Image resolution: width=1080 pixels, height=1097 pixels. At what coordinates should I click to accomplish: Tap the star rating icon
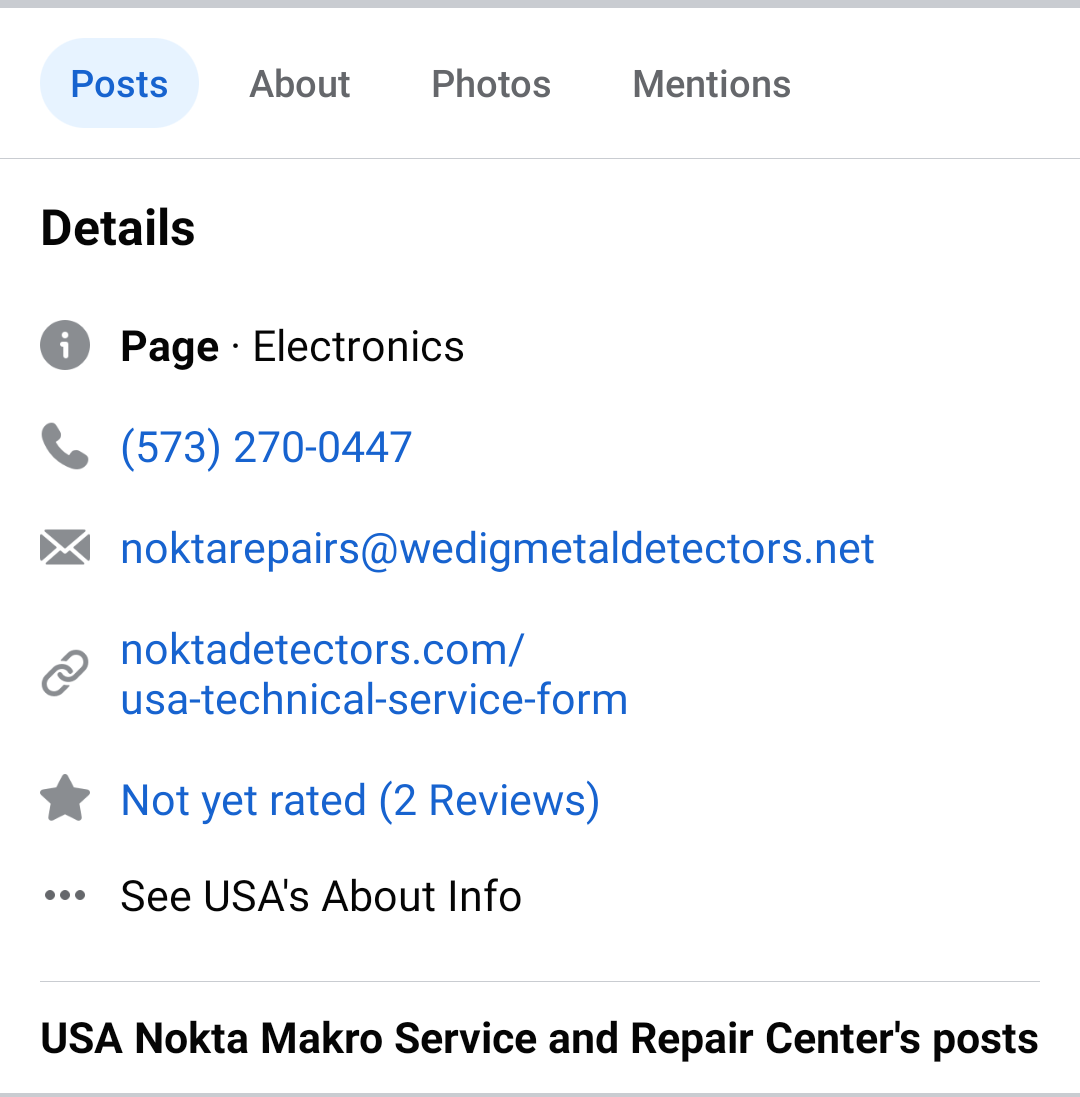(x=65, y=798)
